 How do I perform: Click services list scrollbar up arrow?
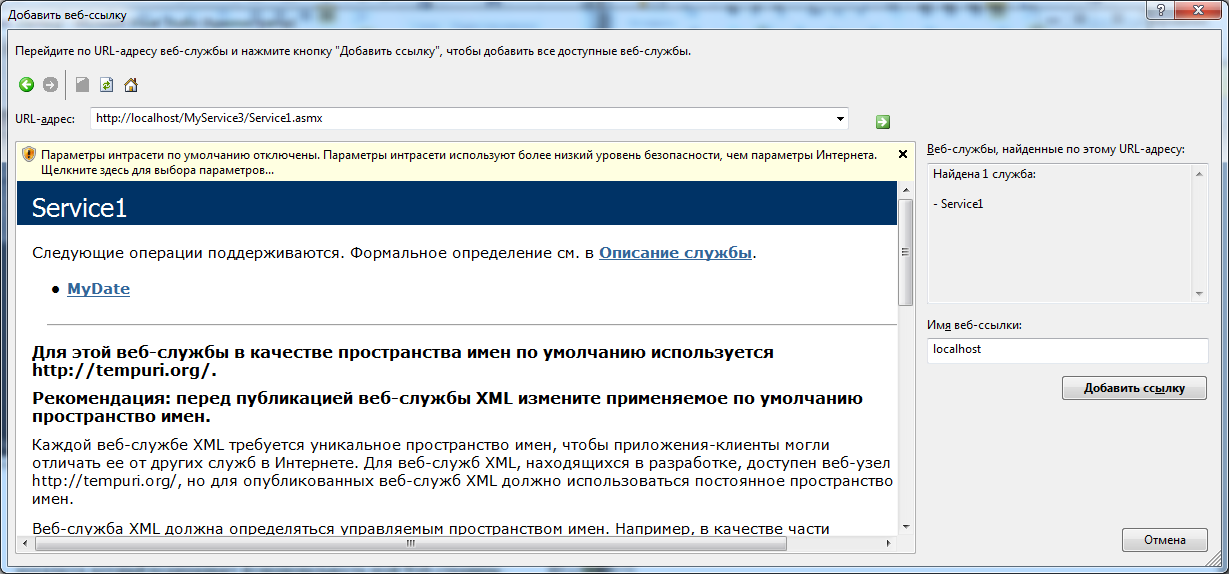coord(1200,172)
